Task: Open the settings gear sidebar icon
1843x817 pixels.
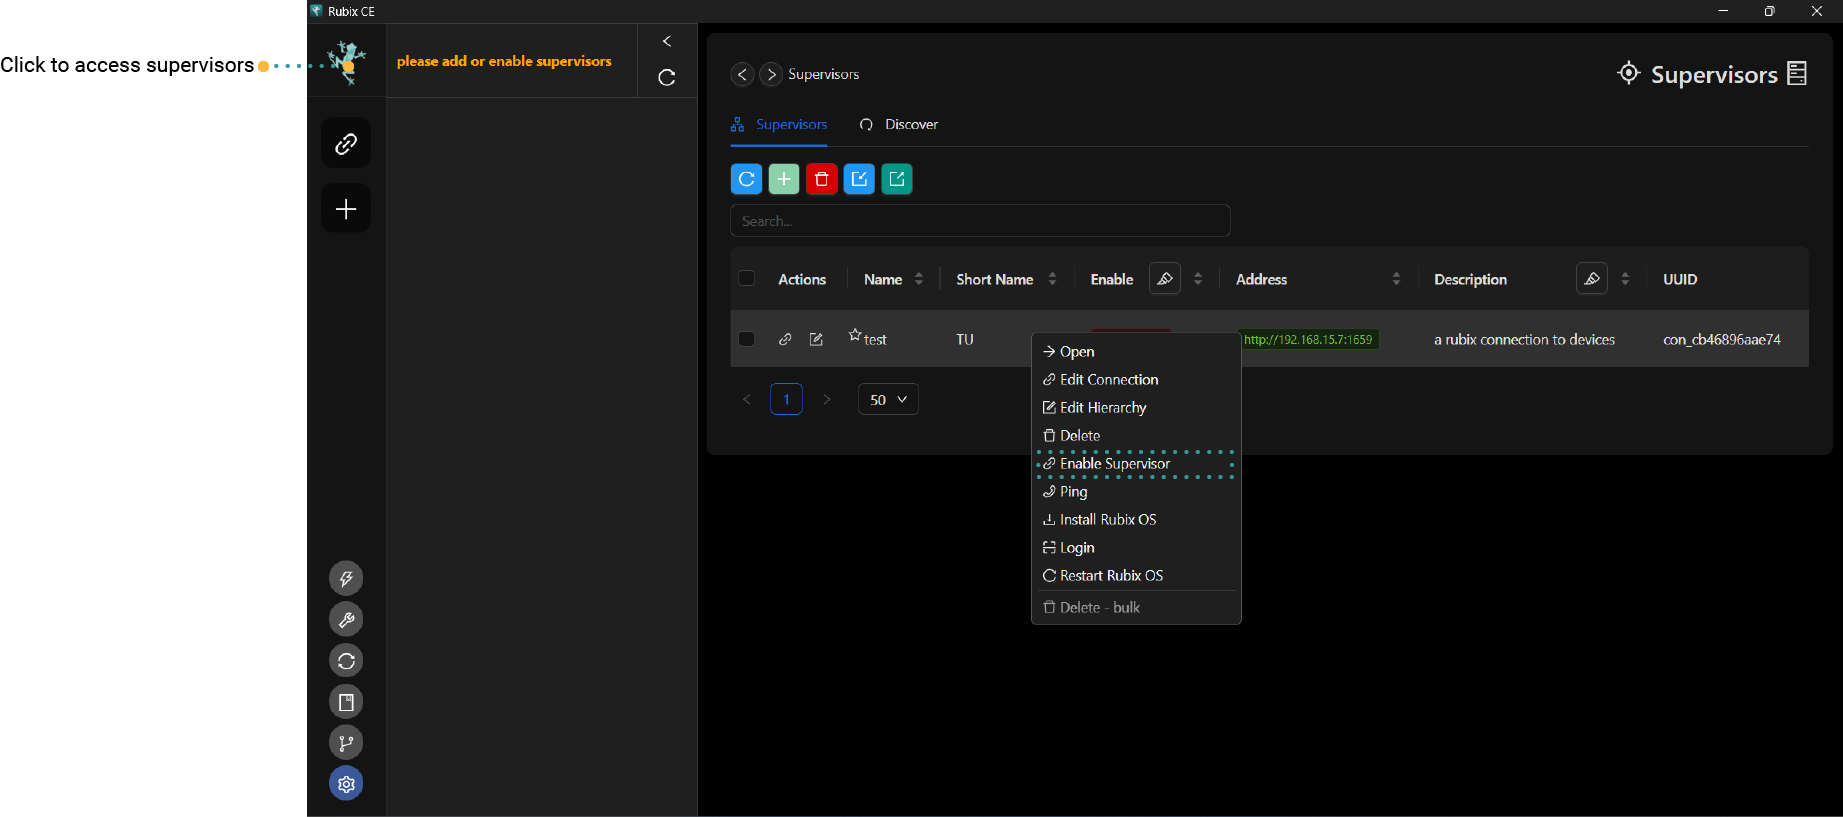Action: coord(346,783)
